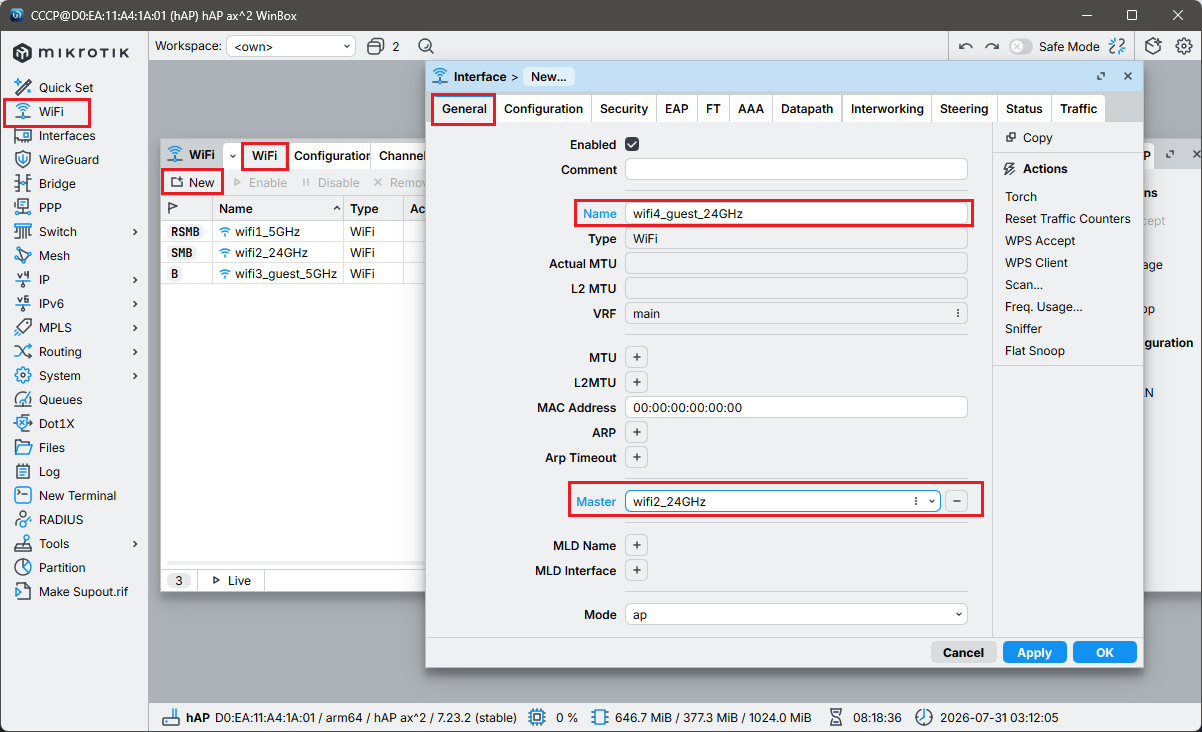Click the icon left of the settings gear
The height and width of the screenshot is (732, 1202).
point(1153,46)
